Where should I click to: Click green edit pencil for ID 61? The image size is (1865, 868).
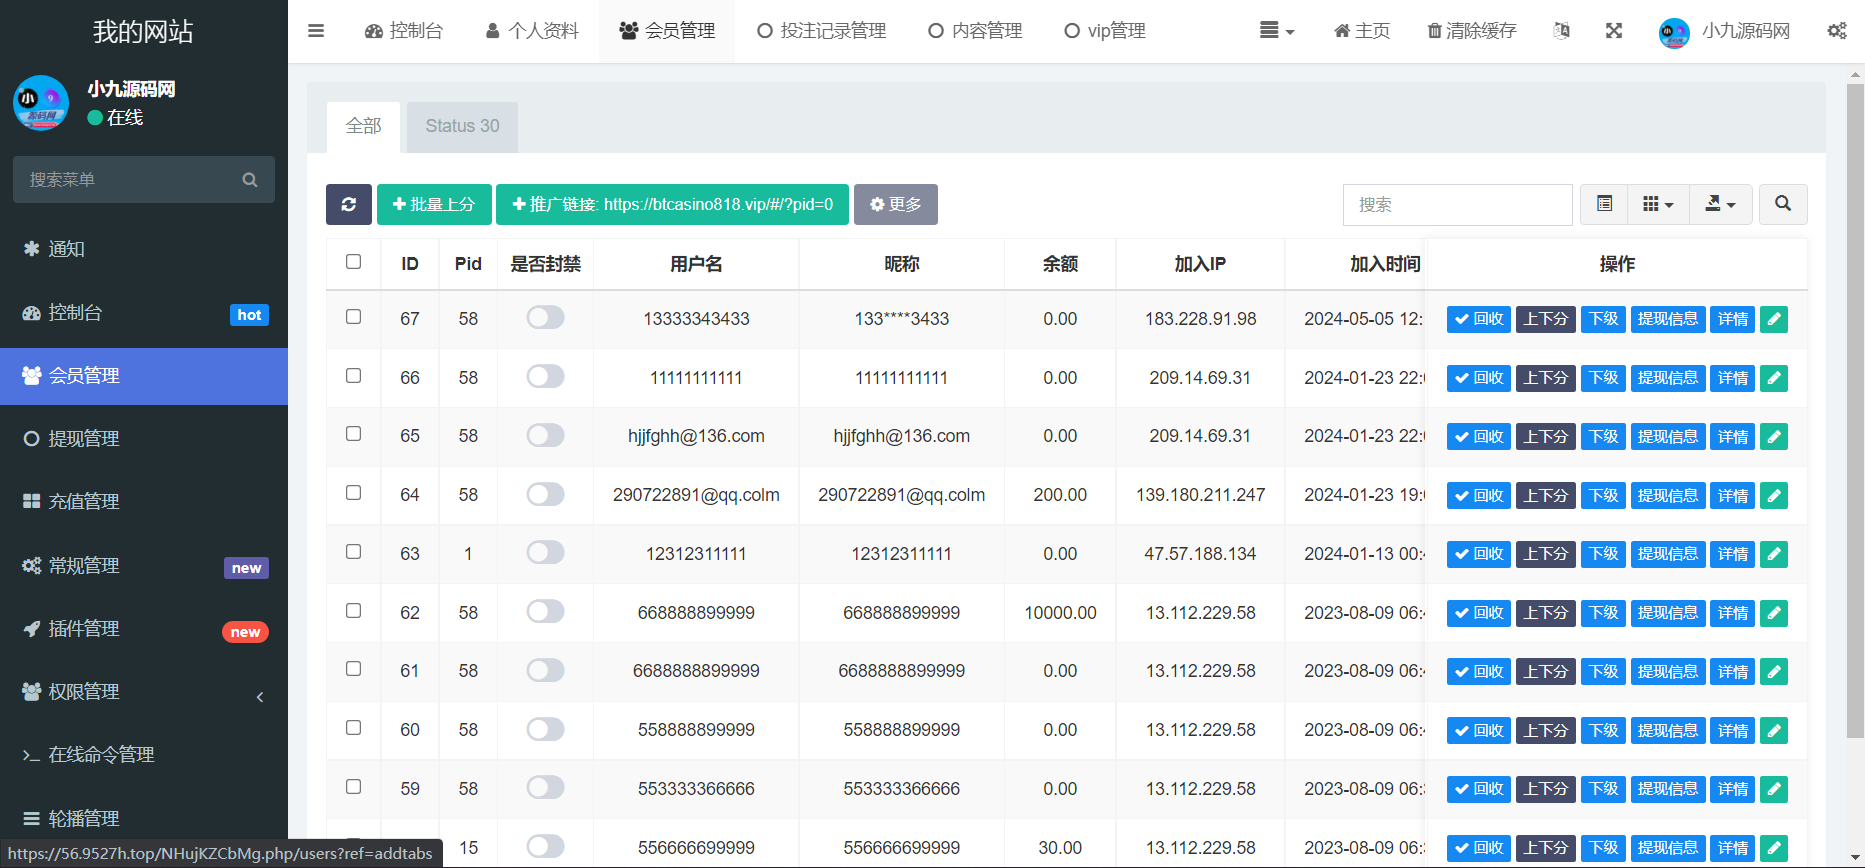tap(1774, 672)
